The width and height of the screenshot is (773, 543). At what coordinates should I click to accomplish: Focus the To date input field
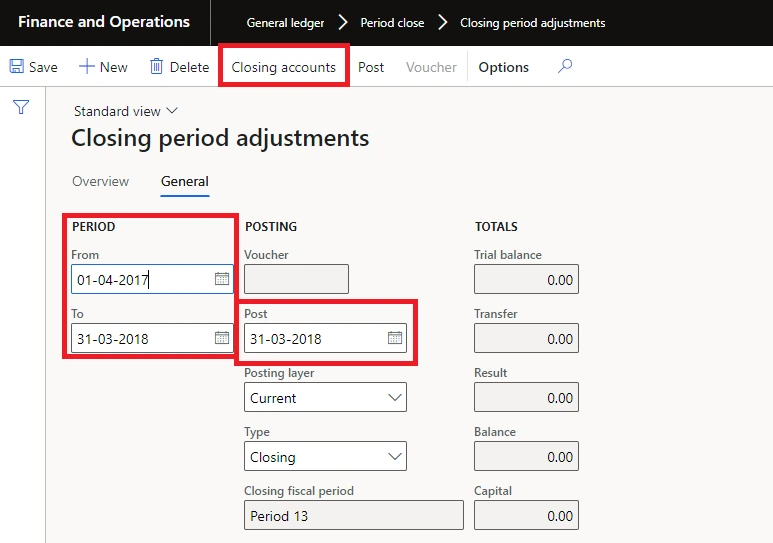[152, 338]
